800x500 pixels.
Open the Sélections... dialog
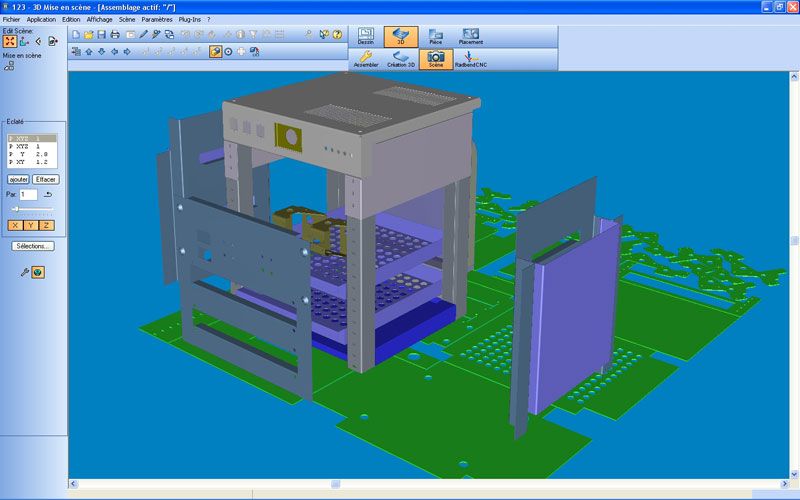pos(33,246)
